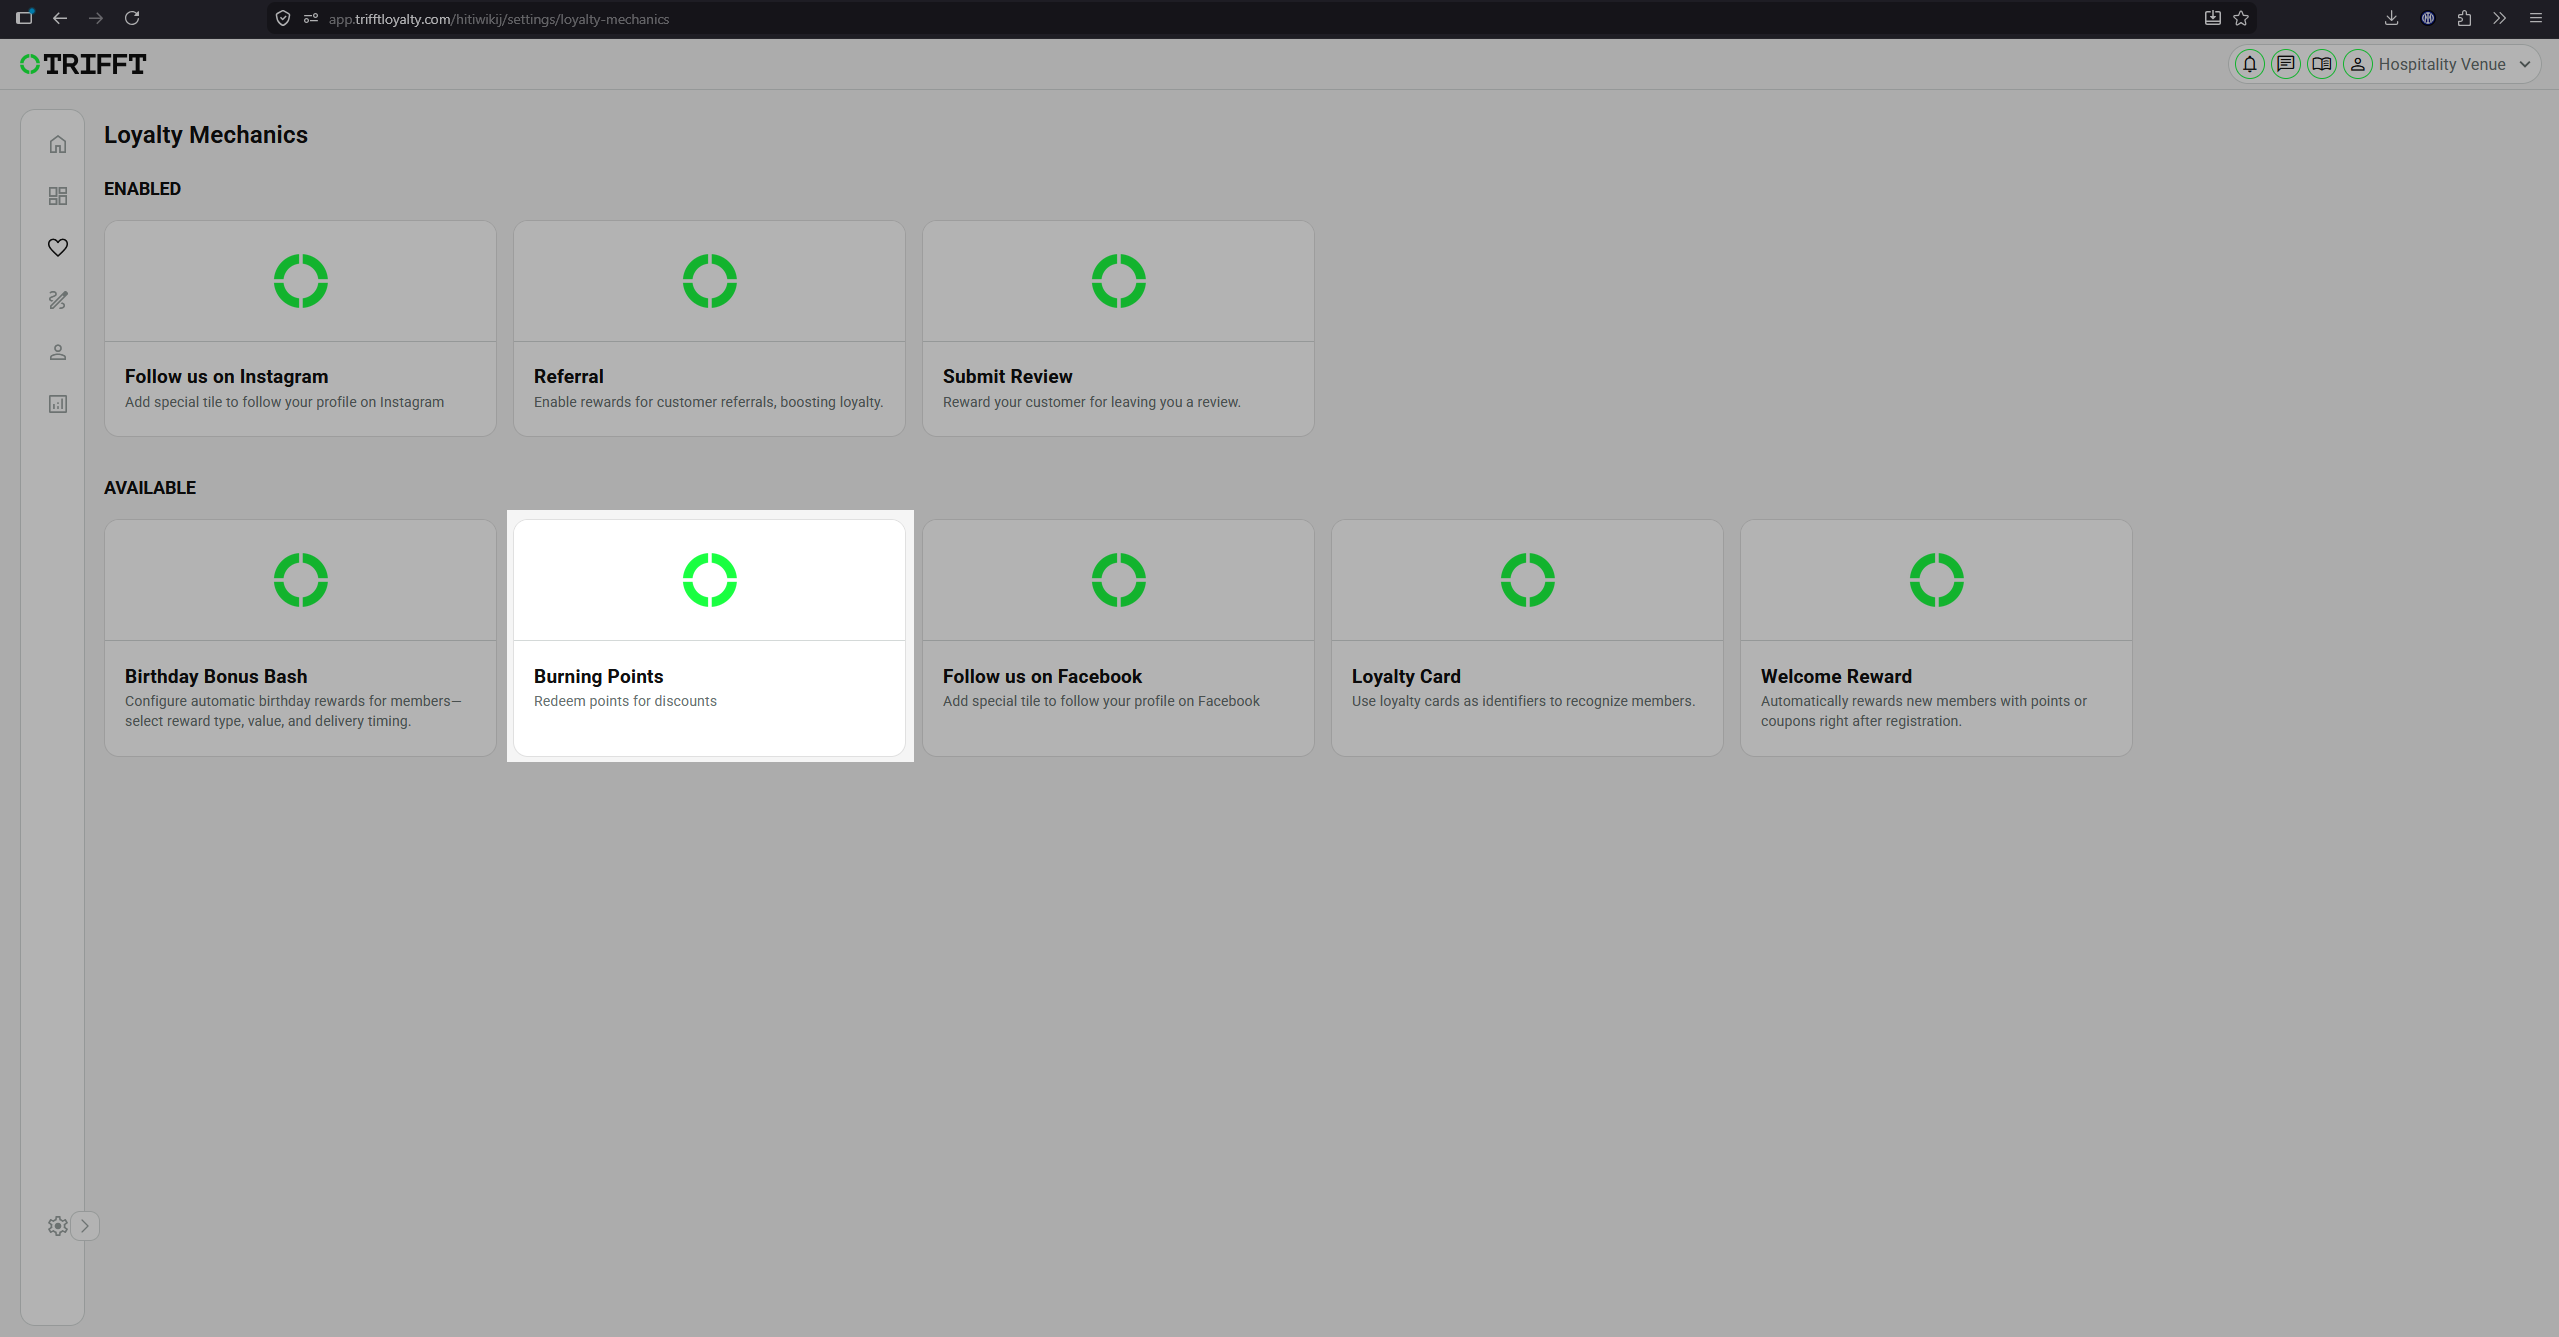This screenshot has width=2559, height=1337.
Task: Open the Submit Review card
Action: pyautogui.click(x=1118, y=328)
